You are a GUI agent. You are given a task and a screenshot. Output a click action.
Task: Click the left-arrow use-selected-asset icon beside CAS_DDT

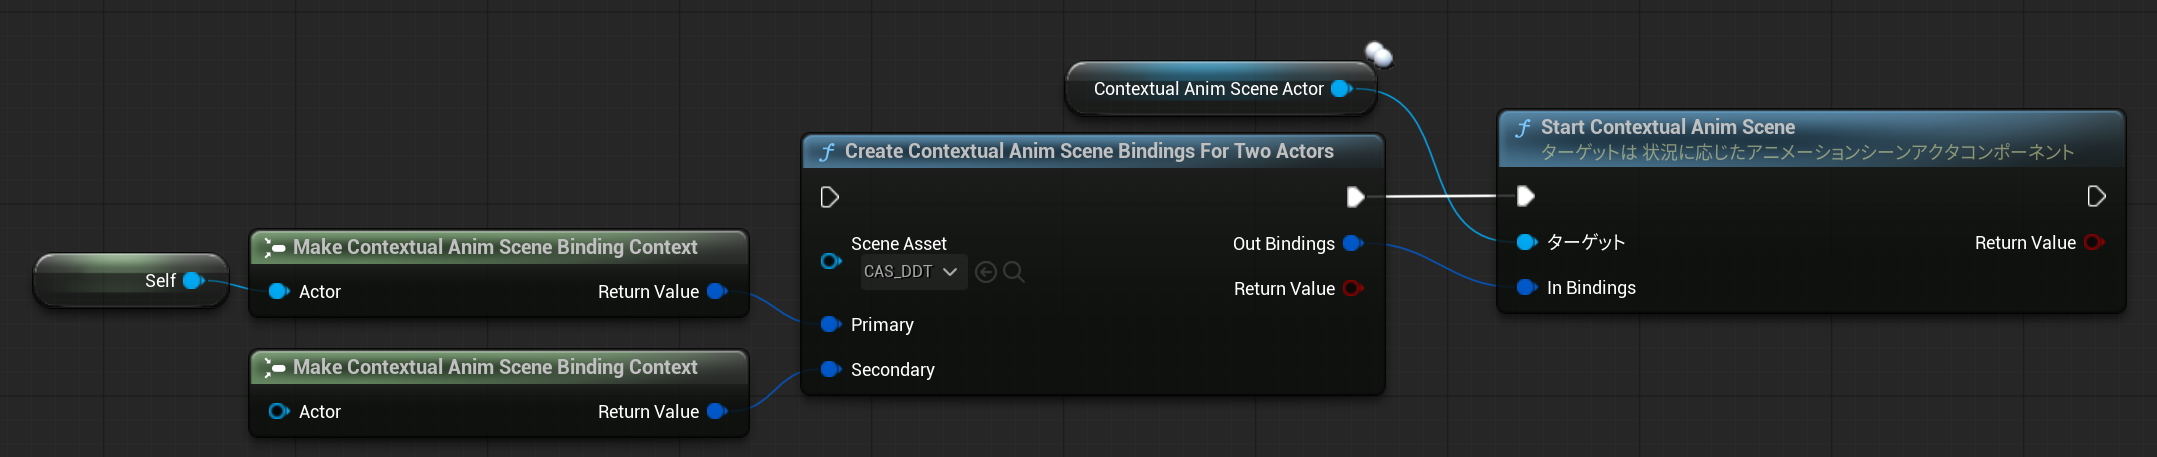click(985, 272)
